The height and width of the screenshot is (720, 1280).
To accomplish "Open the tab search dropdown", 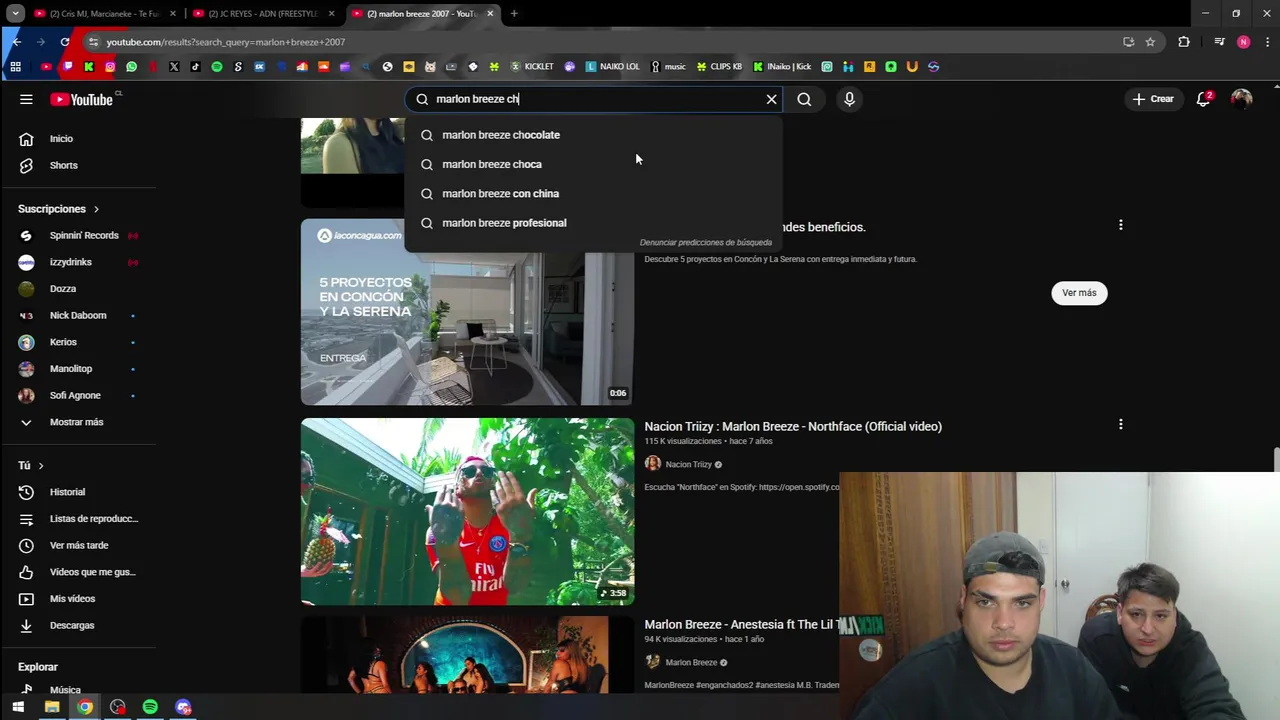I will click(15, 14).
